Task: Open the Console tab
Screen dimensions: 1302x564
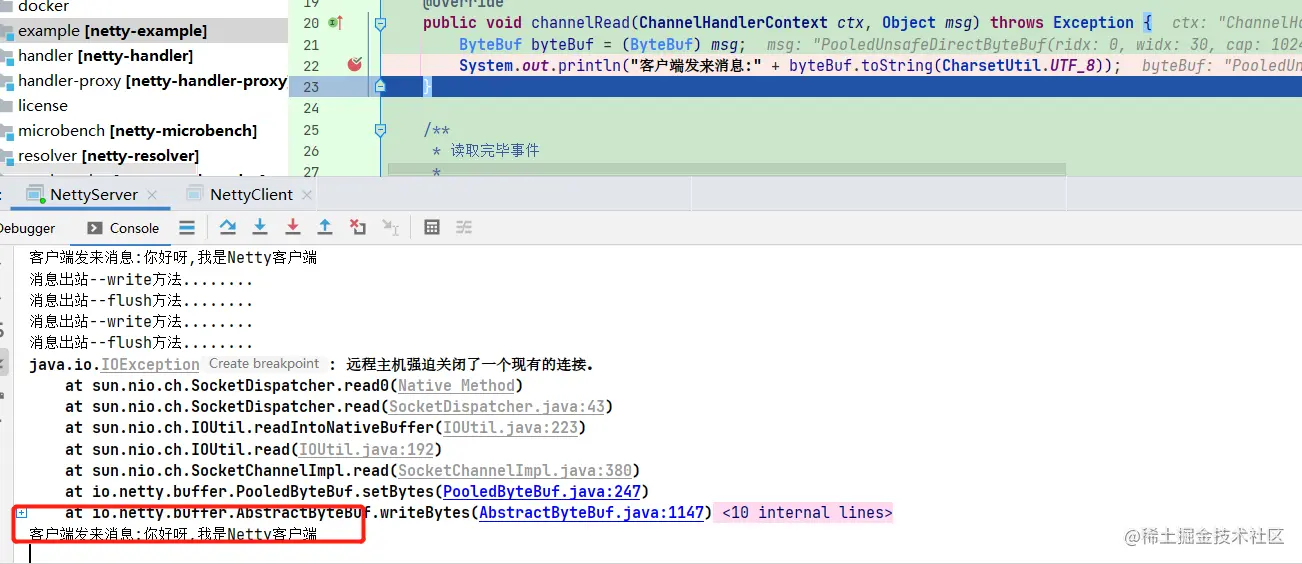Action: (123, 228)
